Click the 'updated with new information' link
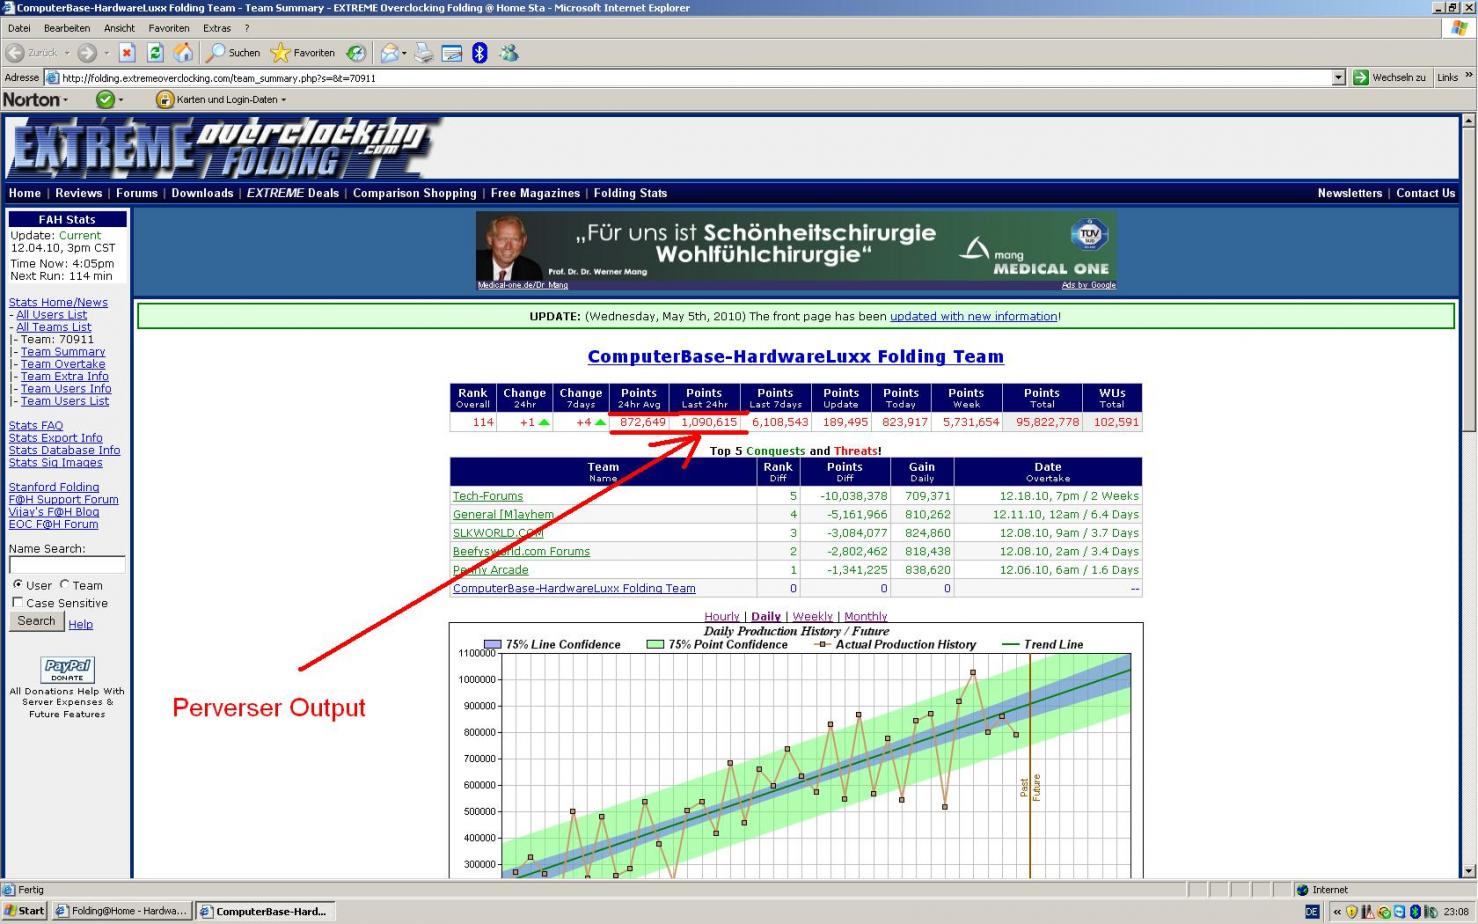 point(973,316)
